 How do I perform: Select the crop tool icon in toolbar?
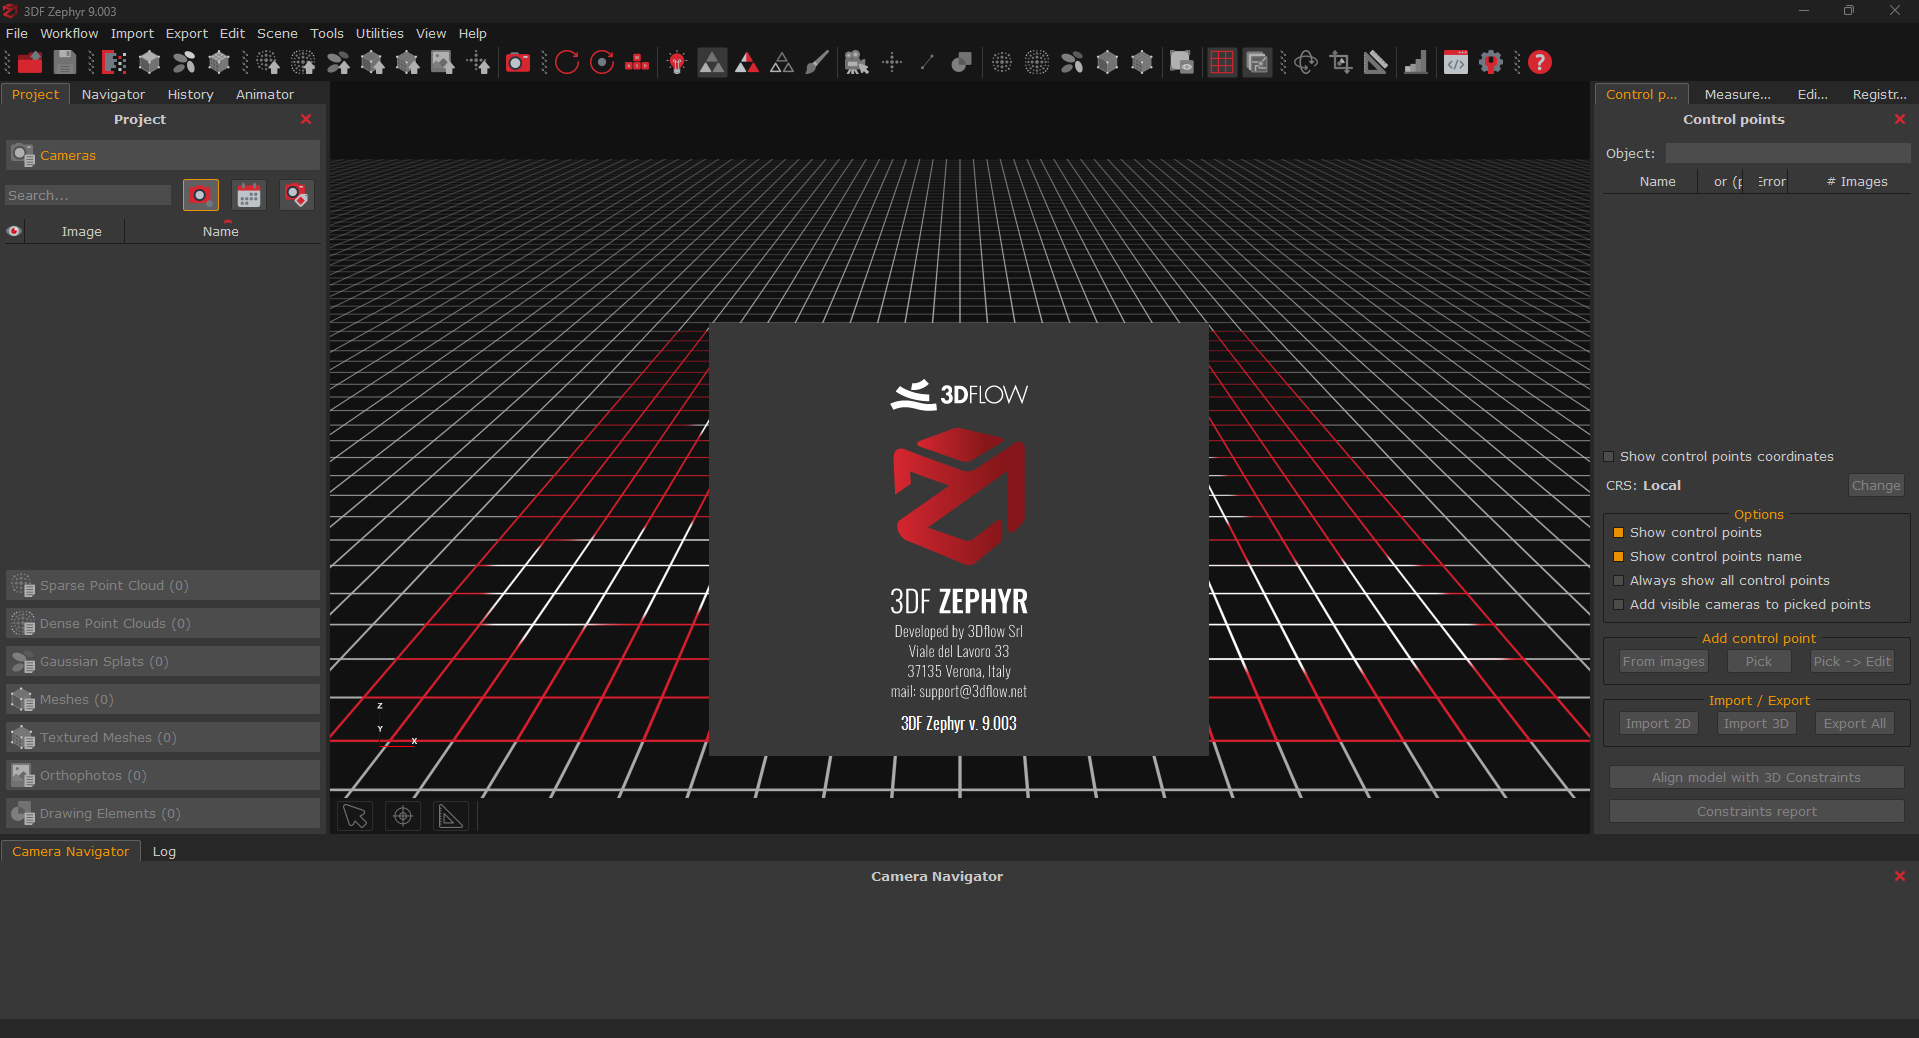(1341, 62)
